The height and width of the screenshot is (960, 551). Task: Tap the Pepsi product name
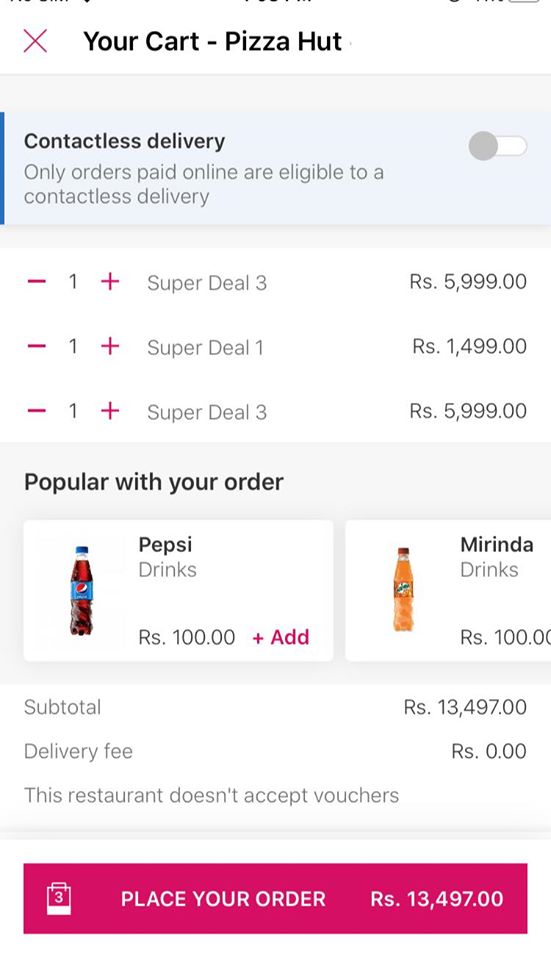(x=165, y=544)
